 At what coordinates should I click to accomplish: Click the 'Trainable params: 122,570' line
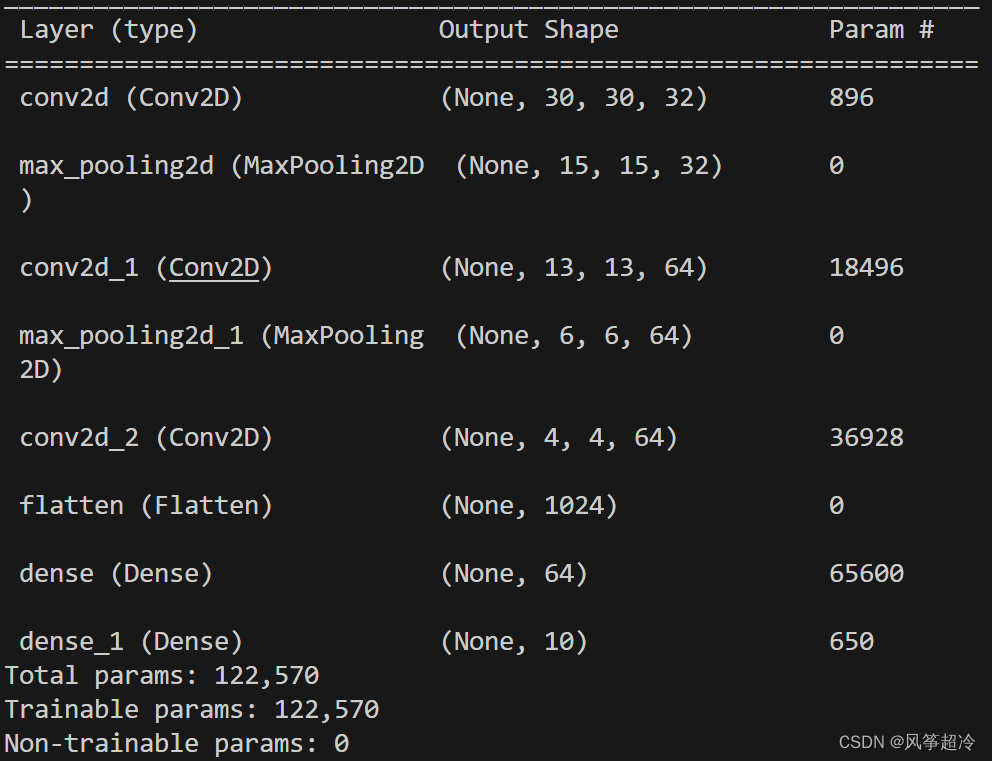tap(192, 710)
